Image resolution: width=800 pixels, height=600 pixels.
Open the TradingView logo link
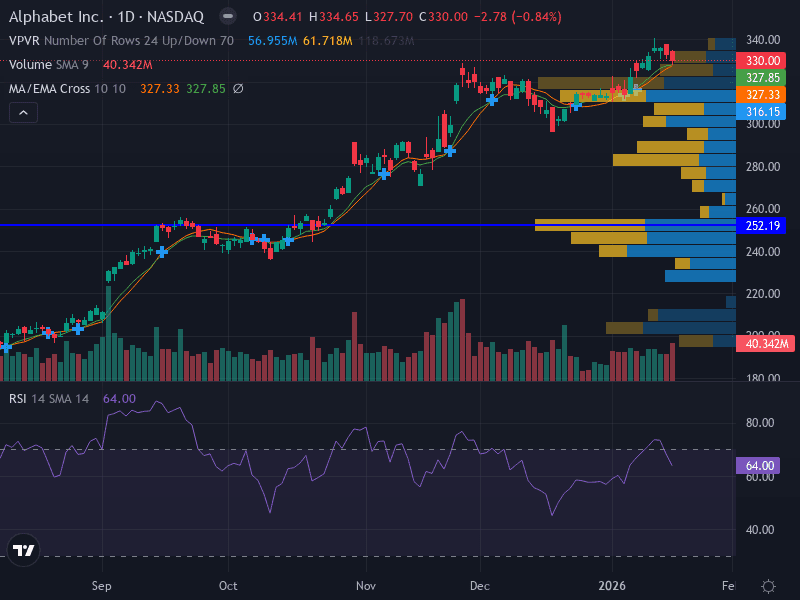(23, 550)
